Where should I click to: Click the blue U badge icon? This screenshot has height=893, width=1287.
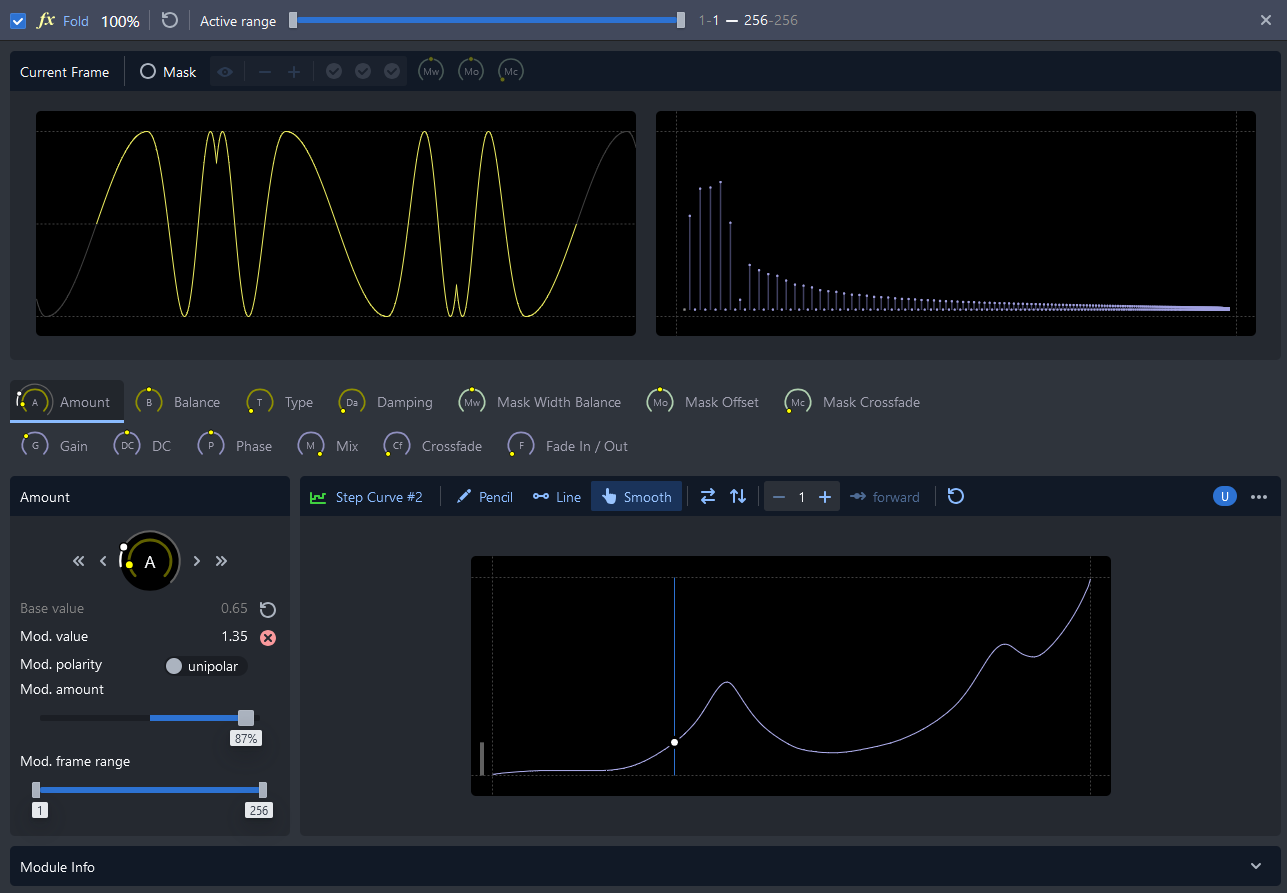coord(1224,497)
